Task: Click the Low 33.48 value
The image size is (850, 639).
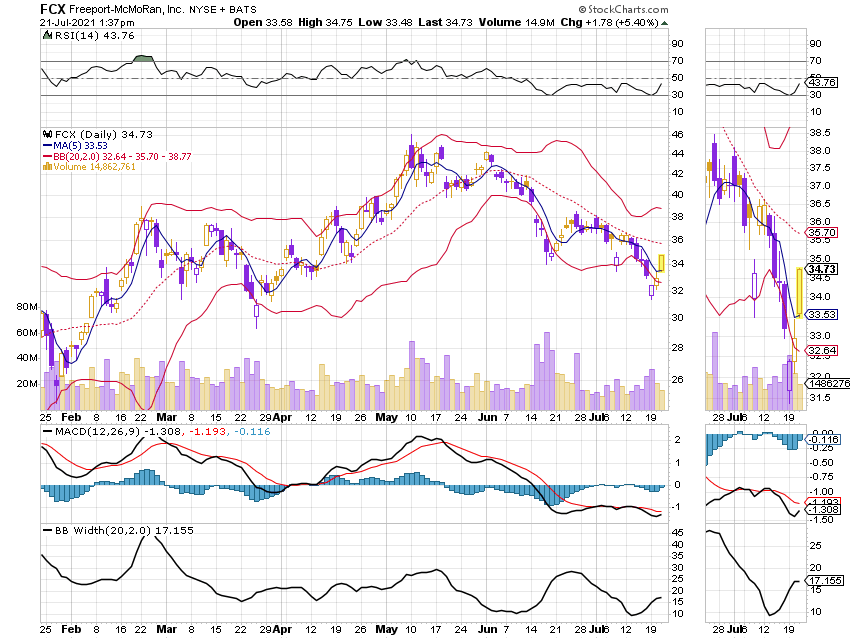Action: [x=385, y=22]
